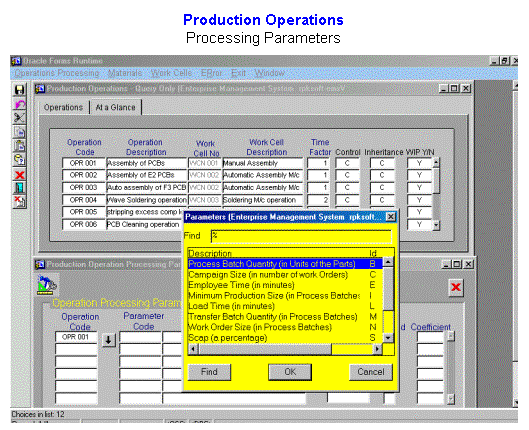Click OPR 001 cell in Processing Parameters window

click(76, 337)
